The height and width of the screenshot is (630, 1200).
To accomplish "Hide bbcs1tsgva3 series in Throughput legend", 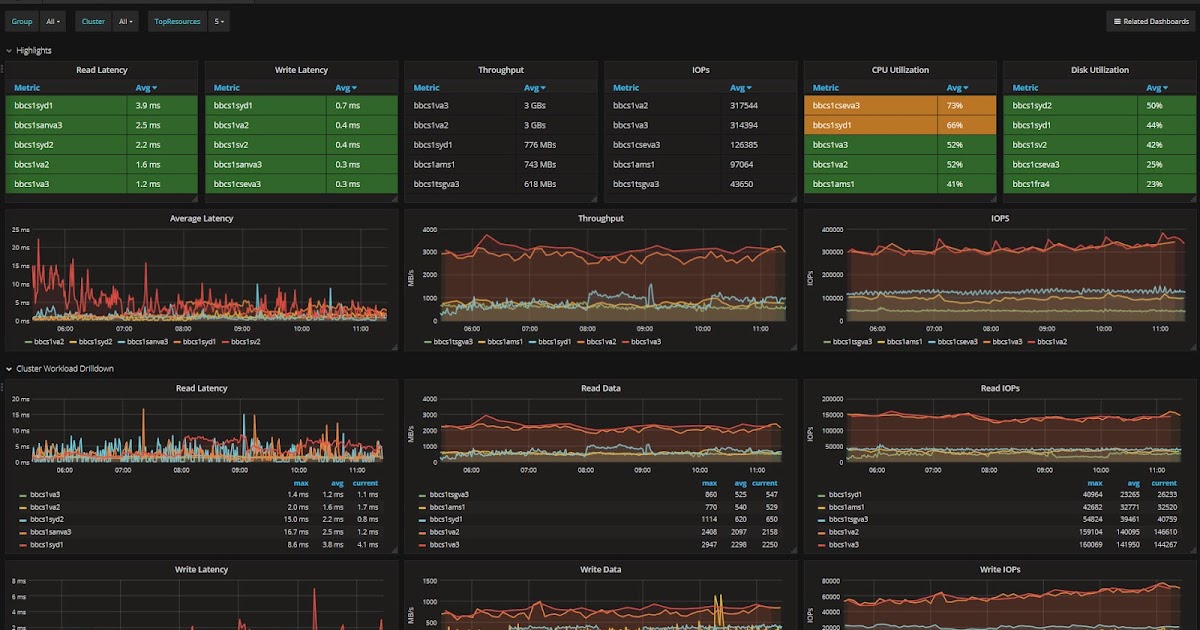I will (x=455, y=340).
